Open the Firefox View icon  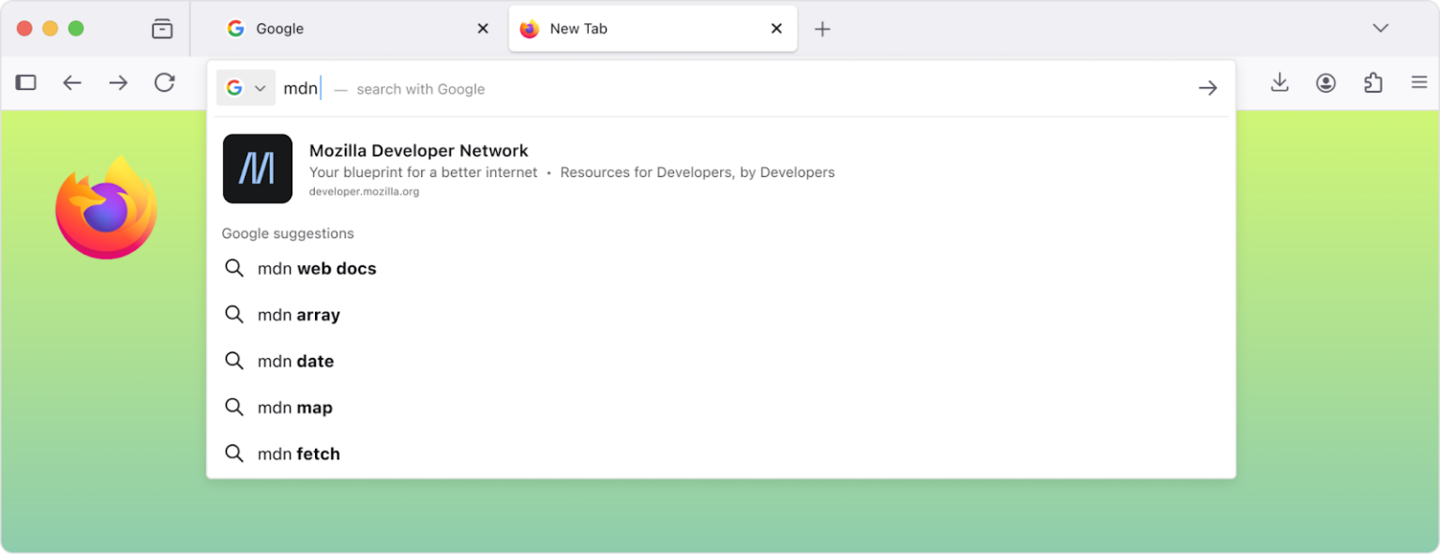[162, 29]
